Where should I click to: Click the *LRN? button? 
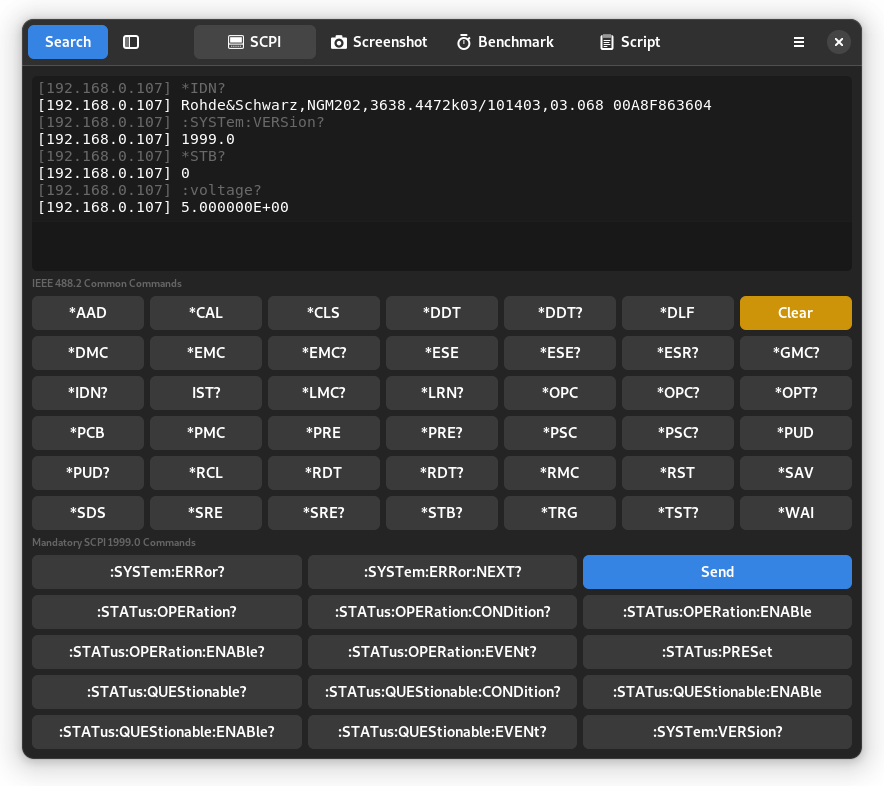tap(442, 393)
